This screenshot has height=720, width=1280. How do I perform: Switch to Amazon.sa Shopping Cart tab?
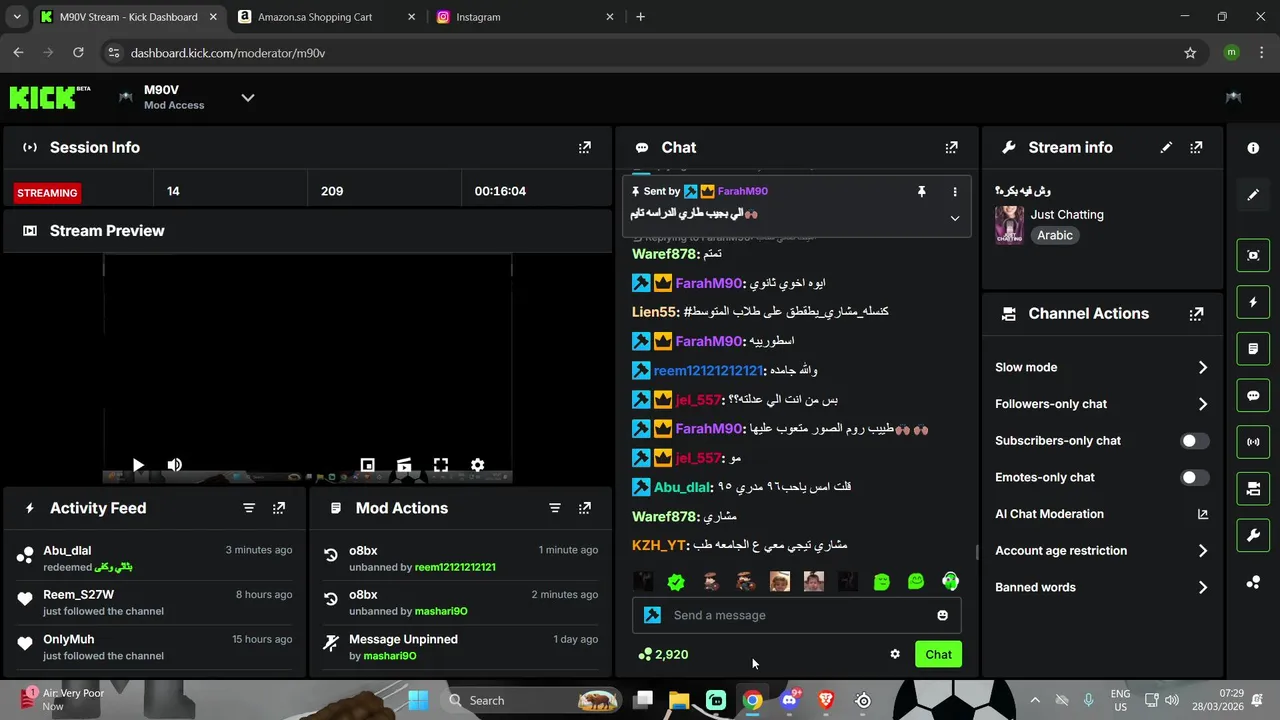[326, 17]
